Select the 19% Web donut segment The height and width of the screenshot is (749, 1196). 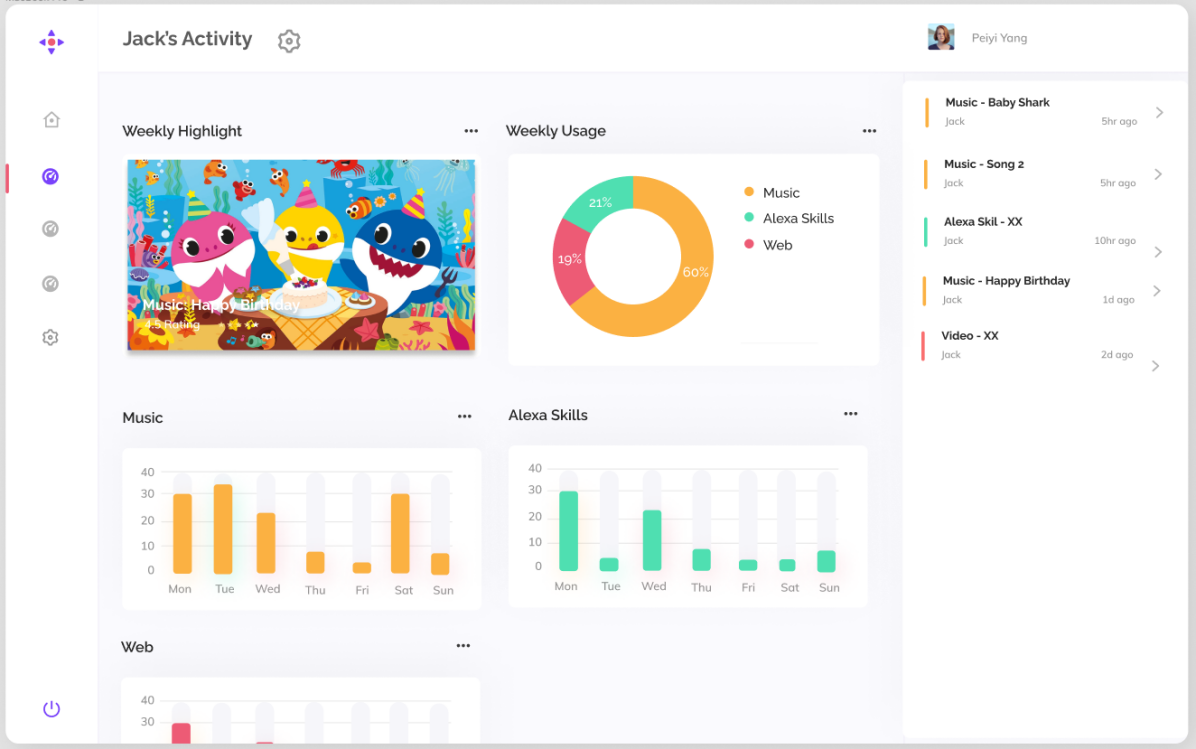(570, 260)
